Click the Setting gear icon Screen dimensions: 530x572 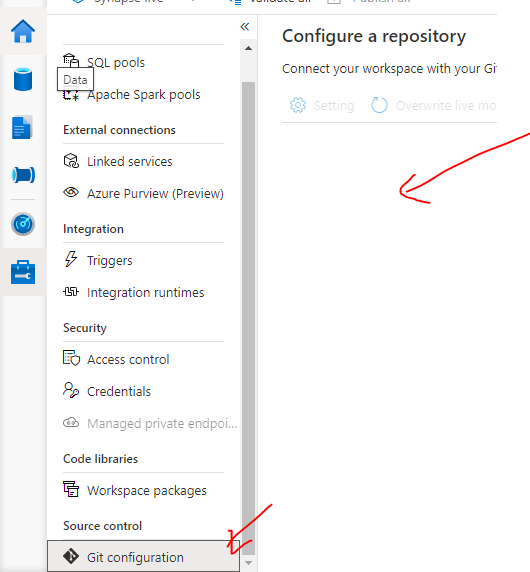(x=298, y=105)
